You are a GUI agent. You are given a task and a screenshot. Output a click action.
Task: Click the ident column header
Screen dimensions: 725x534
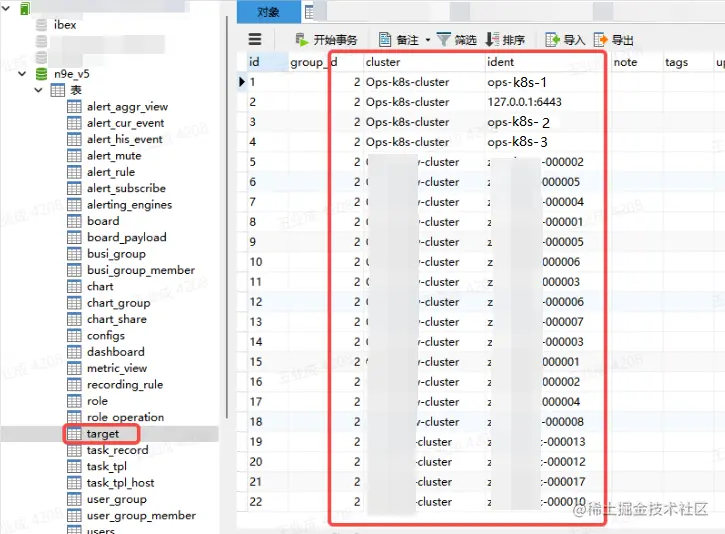pos(546,62)
